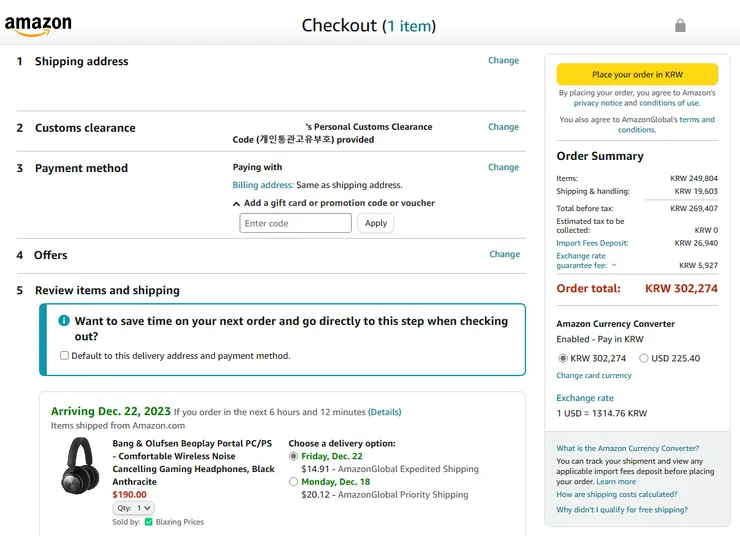The width and height of the screenshot is (740, 536).
Task: Click the info icon in the save-time banner
Action: click(x=64, y=321)
